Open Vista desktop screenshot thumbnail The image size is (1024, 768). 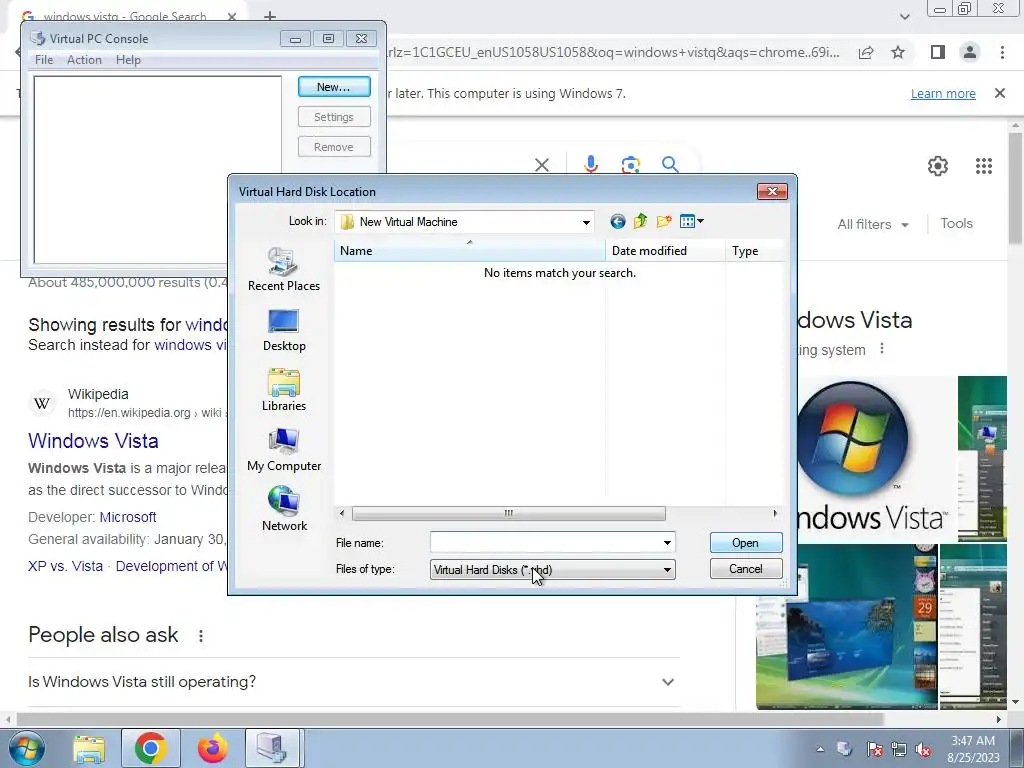[x=847, y=627]
